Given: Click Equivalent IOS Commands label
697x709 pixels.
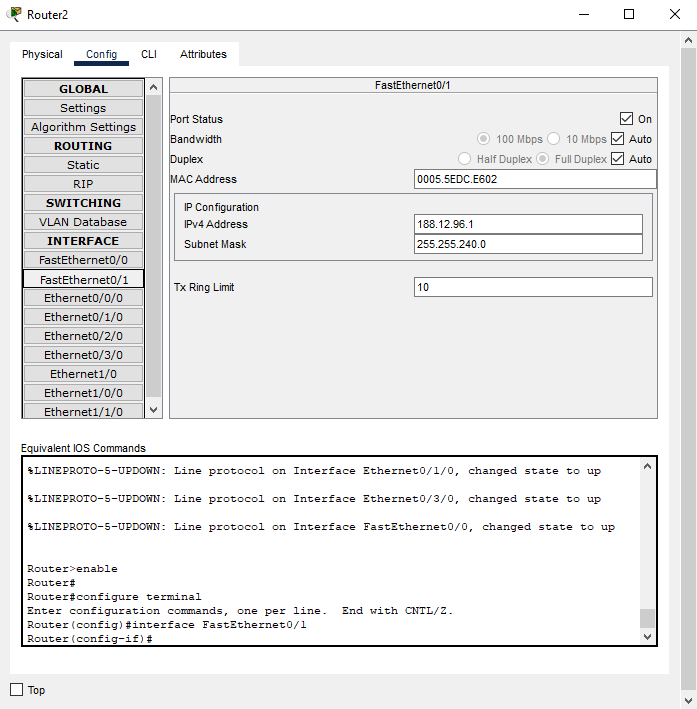Looking at the screenshot, I should 83,448.
